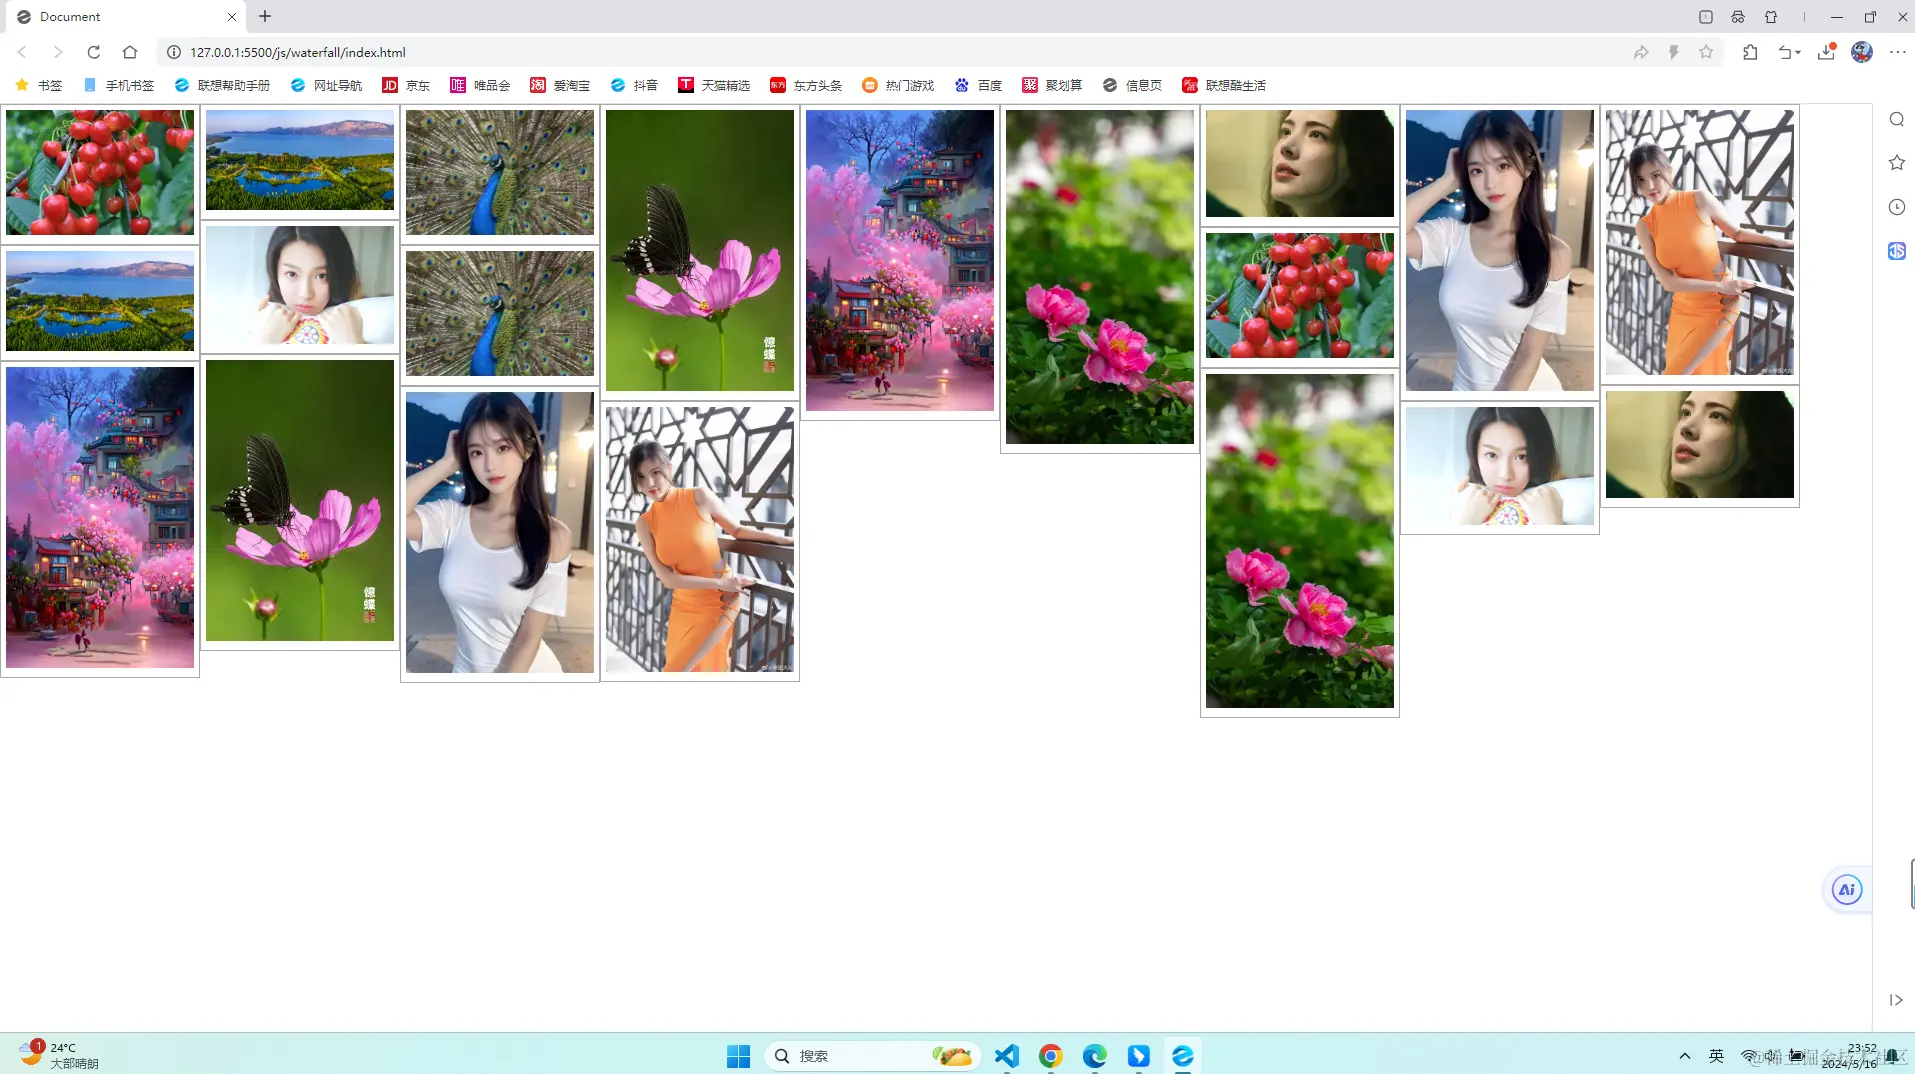Open the 手机书签 bookmarks folder
The image size is (1915, 1074).
pos(119,85)
